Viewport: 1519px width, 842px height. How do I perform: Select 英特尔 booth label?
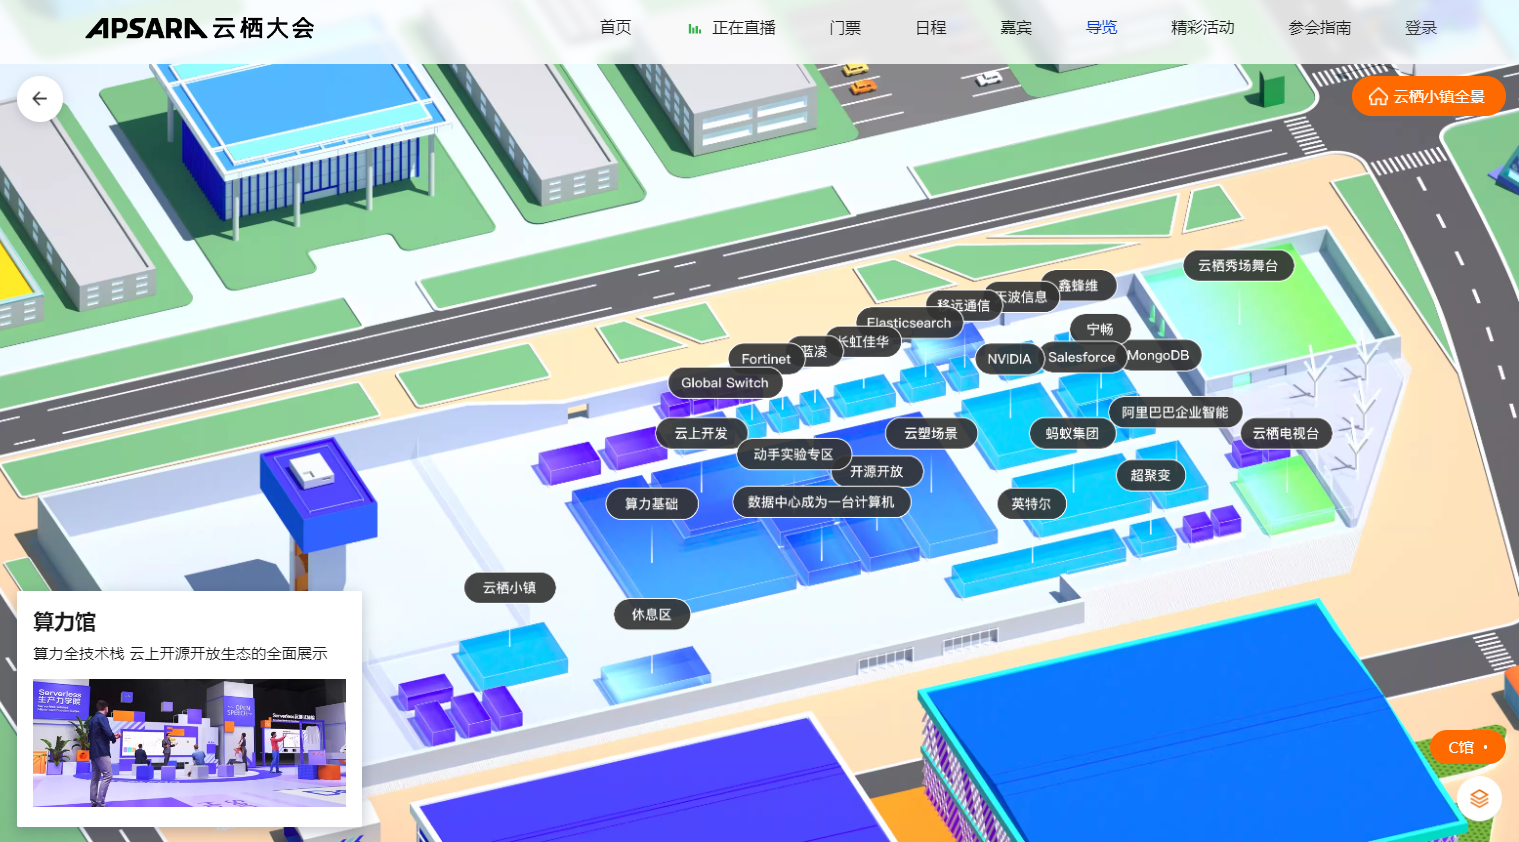pos(1032,504)
